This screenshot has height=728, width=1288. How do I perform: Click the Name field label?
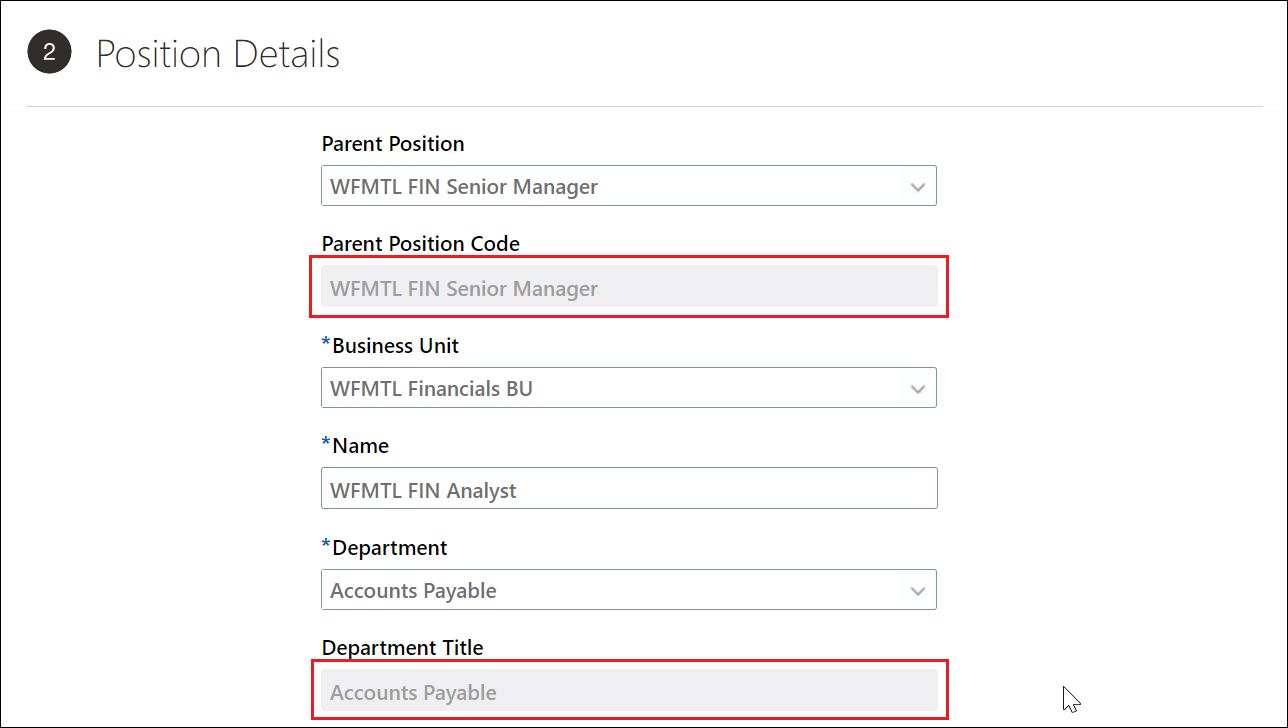point(360,446)
